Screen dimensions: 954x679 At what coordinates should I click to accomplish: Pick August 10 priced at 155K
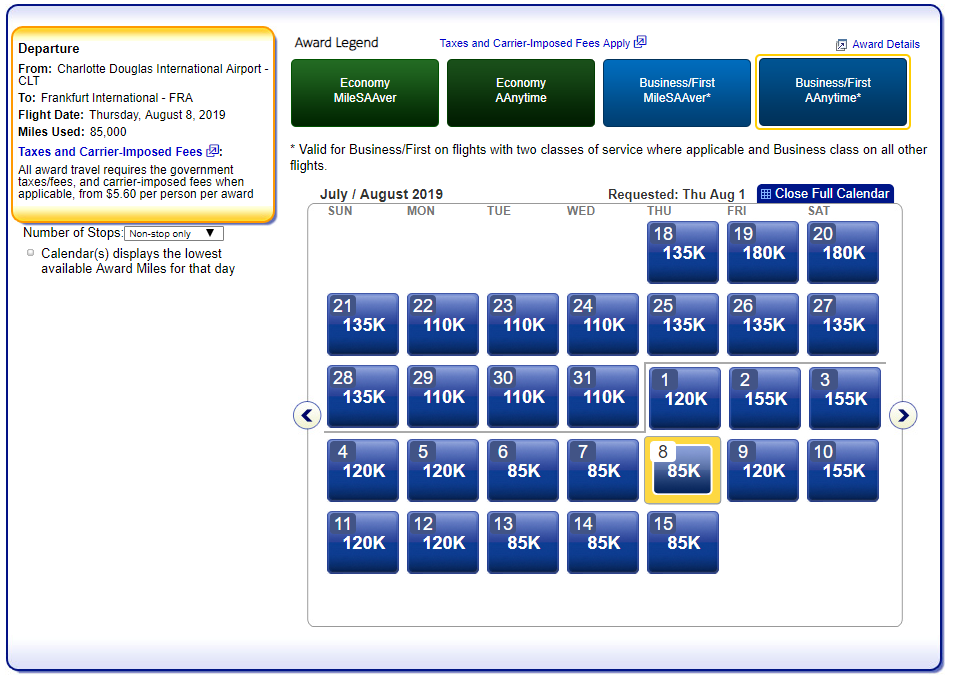843,470
